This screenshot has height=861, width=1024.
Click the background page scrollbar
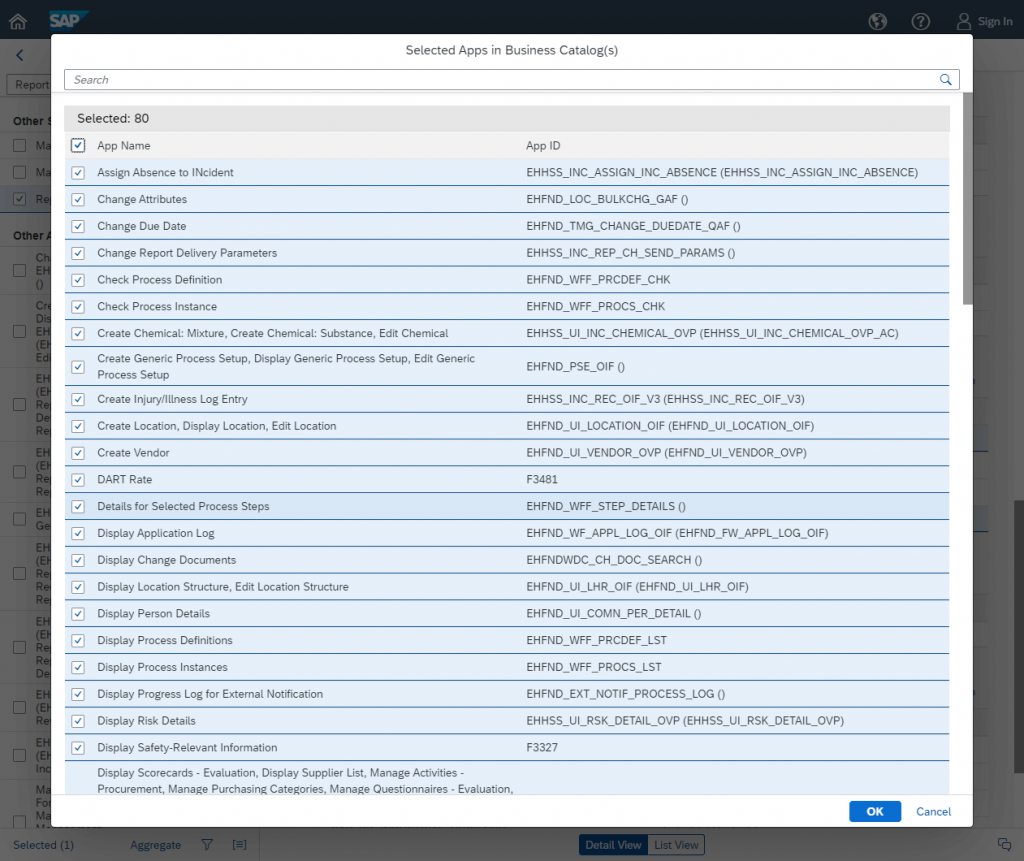1018,637
